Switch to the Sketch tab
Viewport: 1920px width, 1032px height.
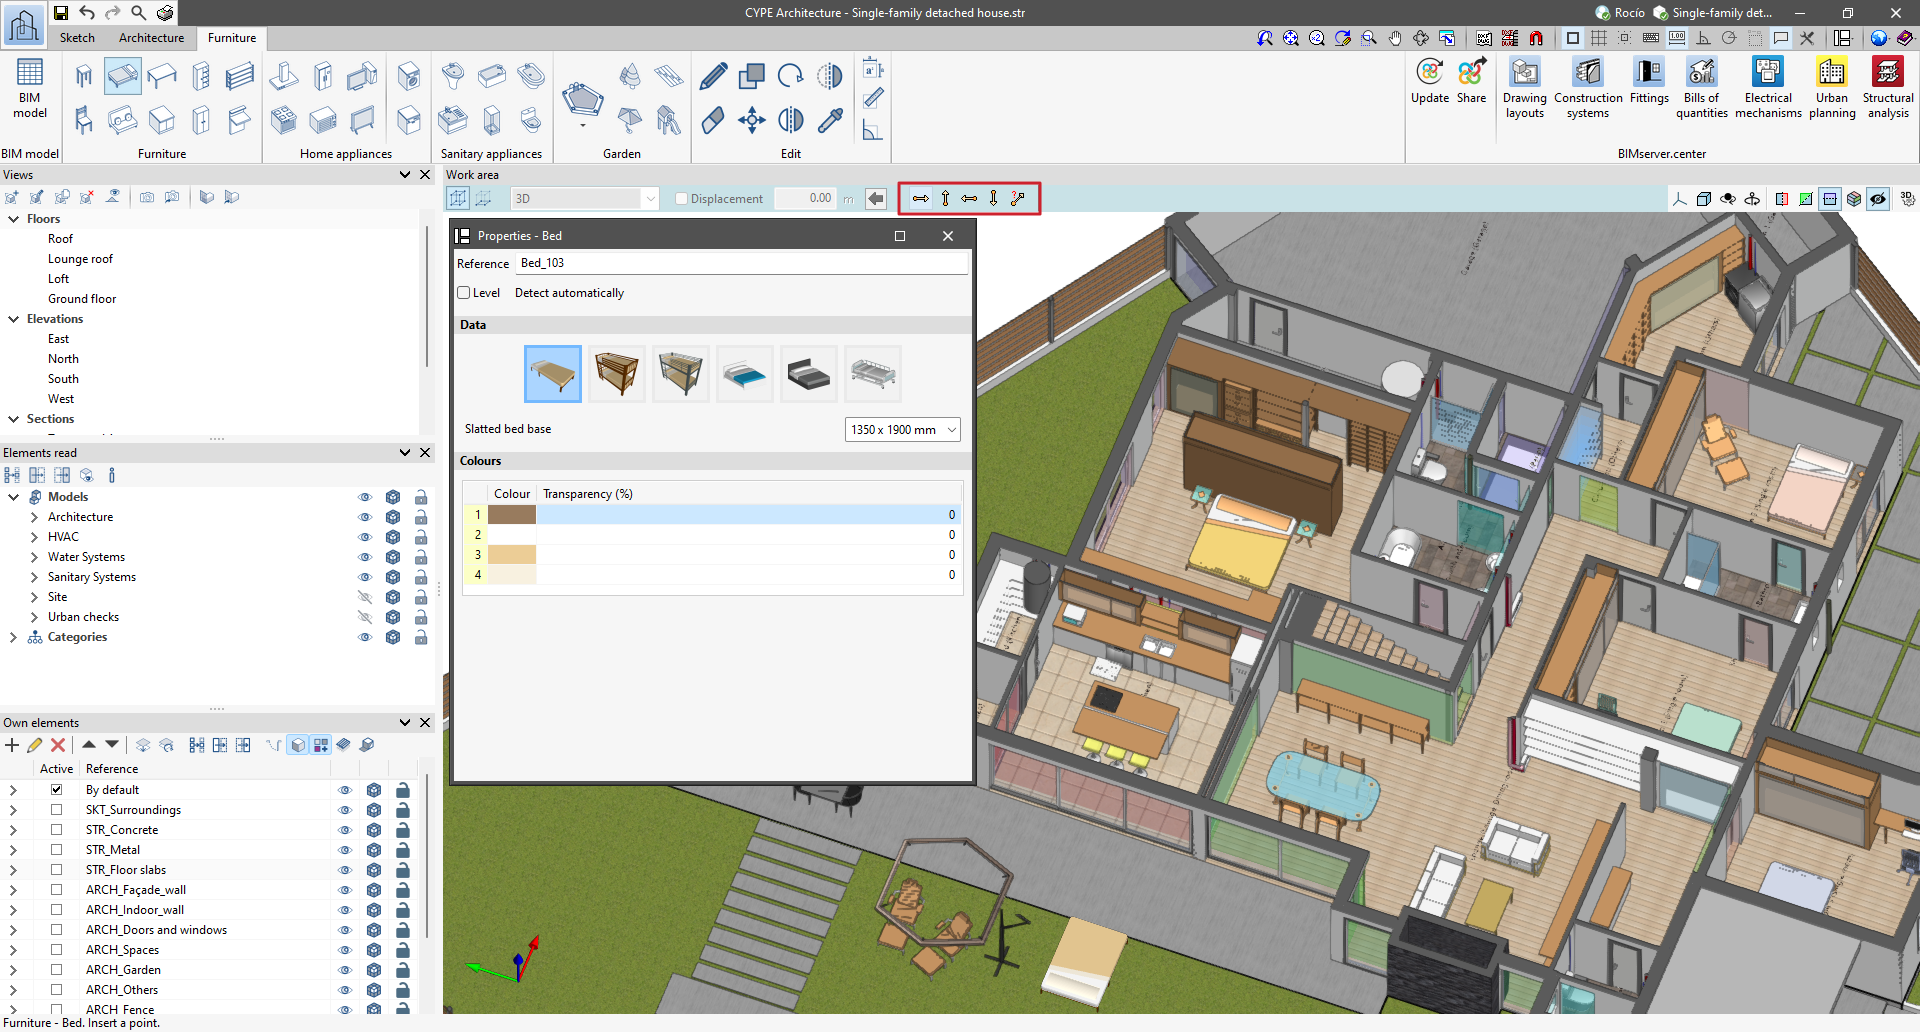tap(77, 38)
